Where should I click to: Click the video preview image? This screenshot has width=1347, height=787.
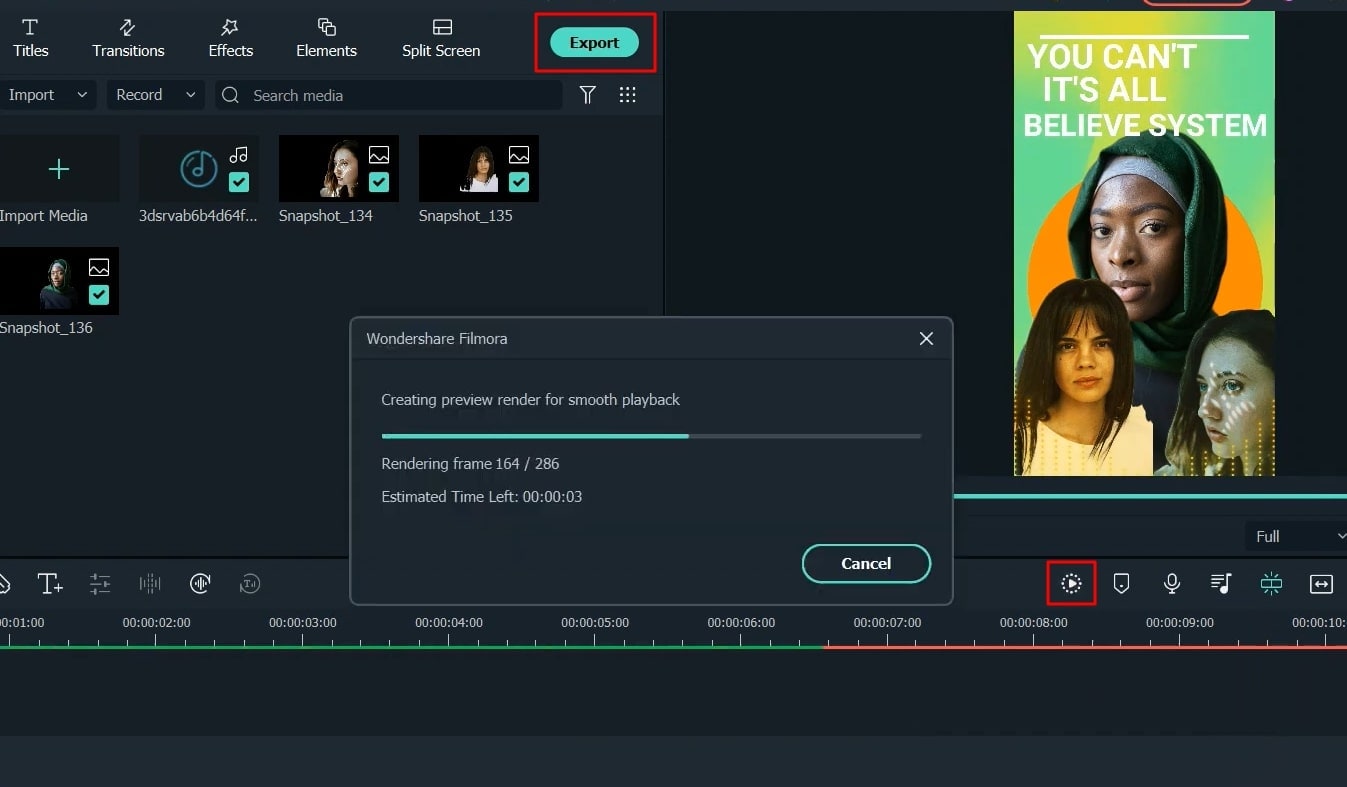tap(1144, 243)
